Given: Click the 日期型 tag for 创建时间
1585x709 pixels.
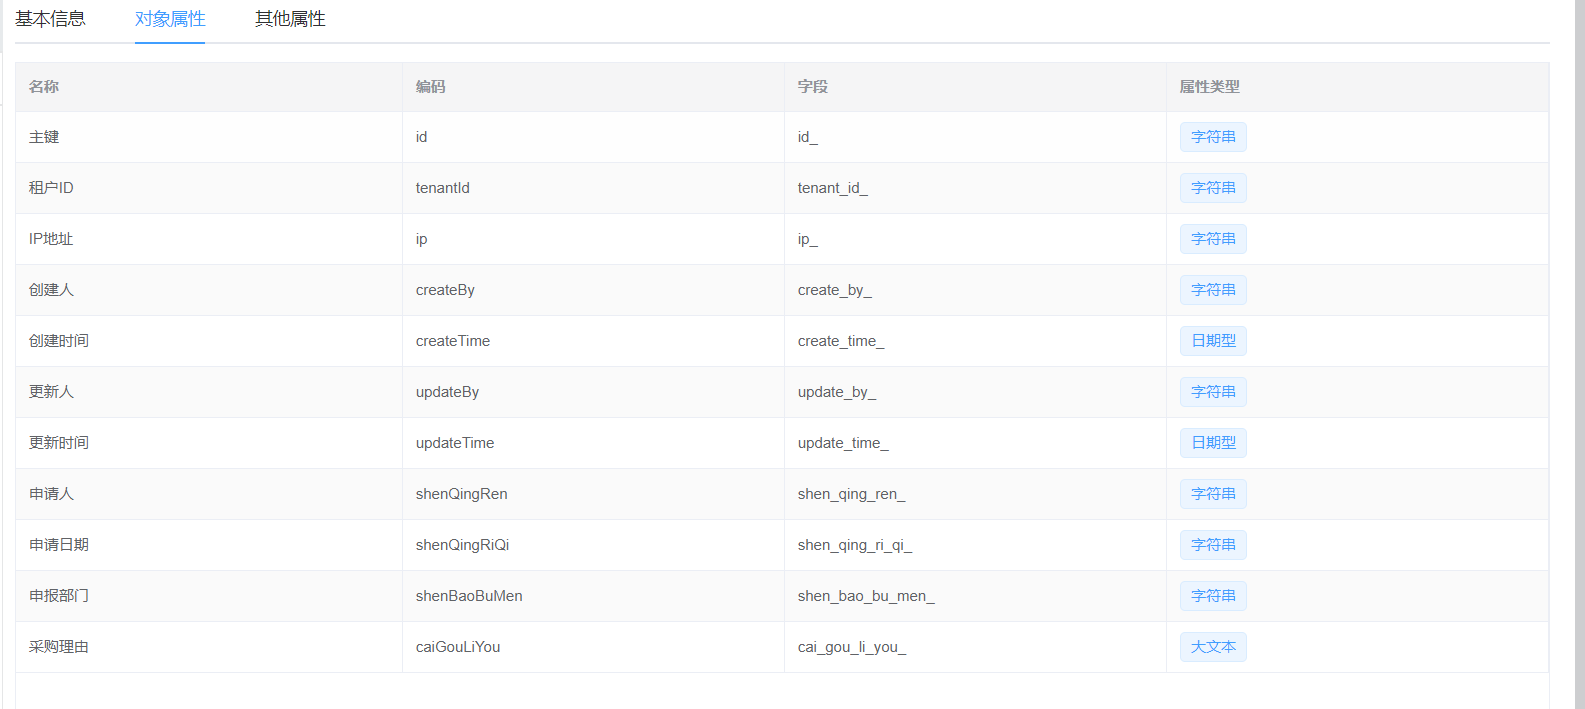Looking at the screenshot, I should 1213,341.
